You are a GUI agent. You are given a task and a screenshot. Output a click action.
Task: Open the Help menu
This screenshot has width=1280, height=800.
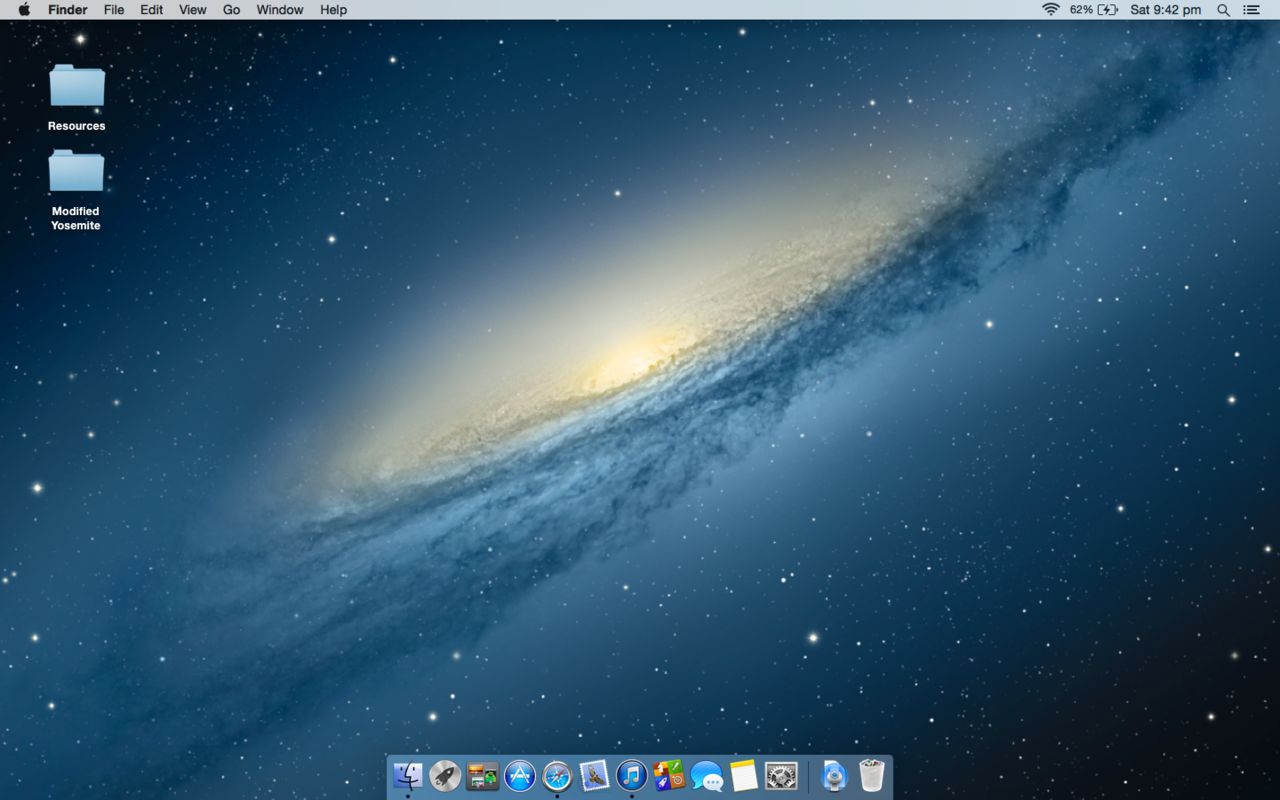point(333,10)
